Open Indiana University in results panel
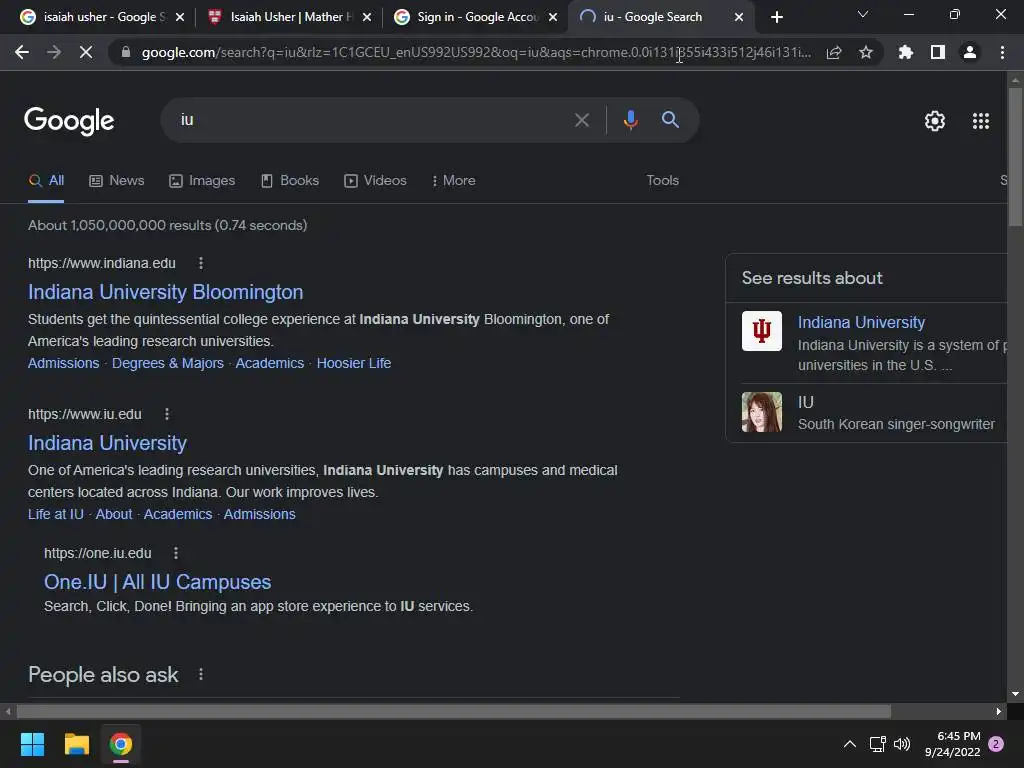1024x768 pixels. tap(861, 322)
